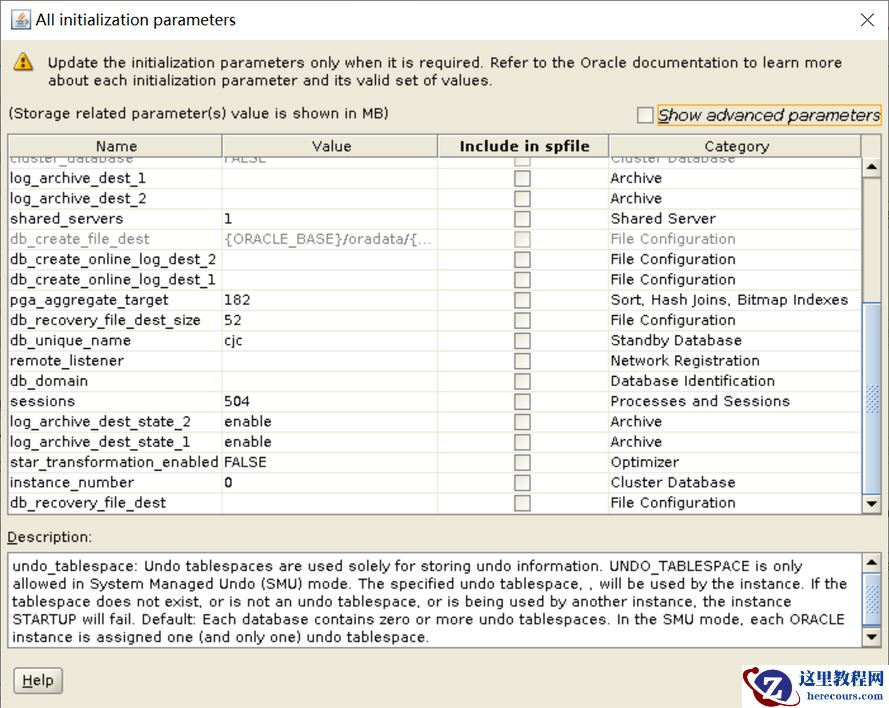Check spfile box for pga_aggregate_target
The width and height of the screenshot is (889, 708).
pyautogui.click(x=522, y=300)
